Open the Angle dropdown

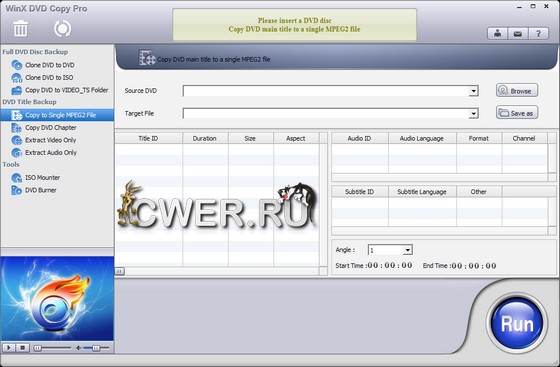pos(408,250)
